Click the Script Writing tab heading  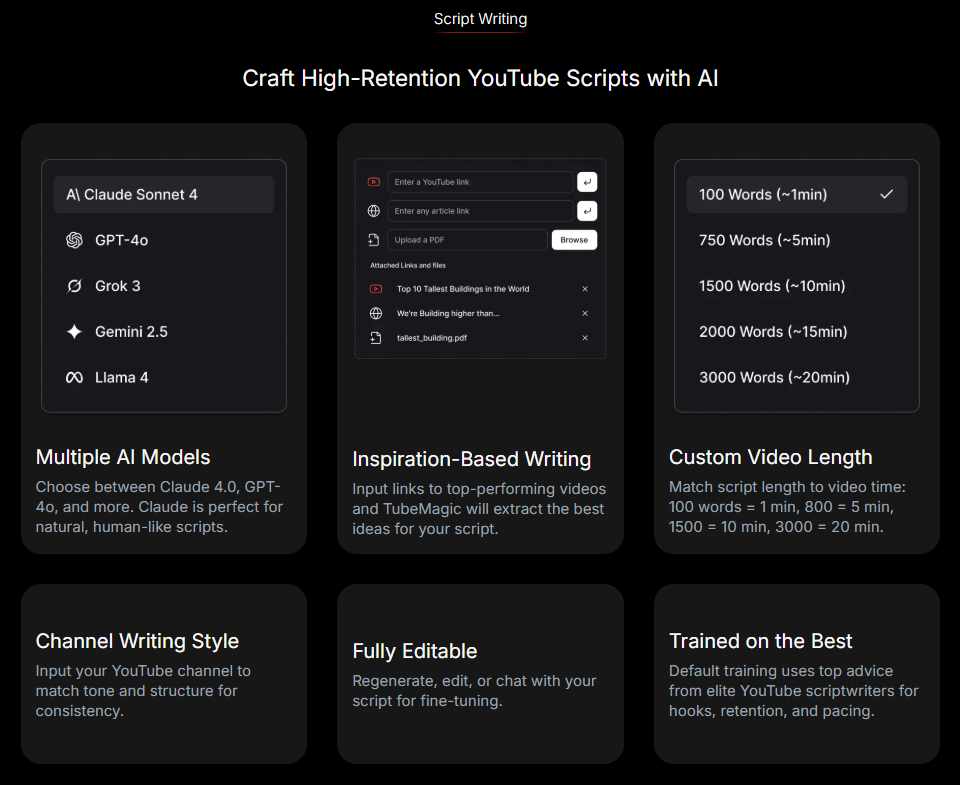click(x=480, y=19)
